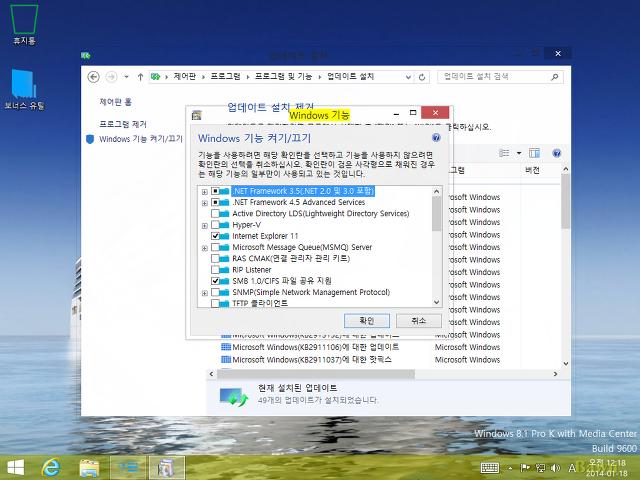The width and height of the screenshot is (640, 480).
Task: Click the installed updates icon in details pane
Action: coord(233,396)
